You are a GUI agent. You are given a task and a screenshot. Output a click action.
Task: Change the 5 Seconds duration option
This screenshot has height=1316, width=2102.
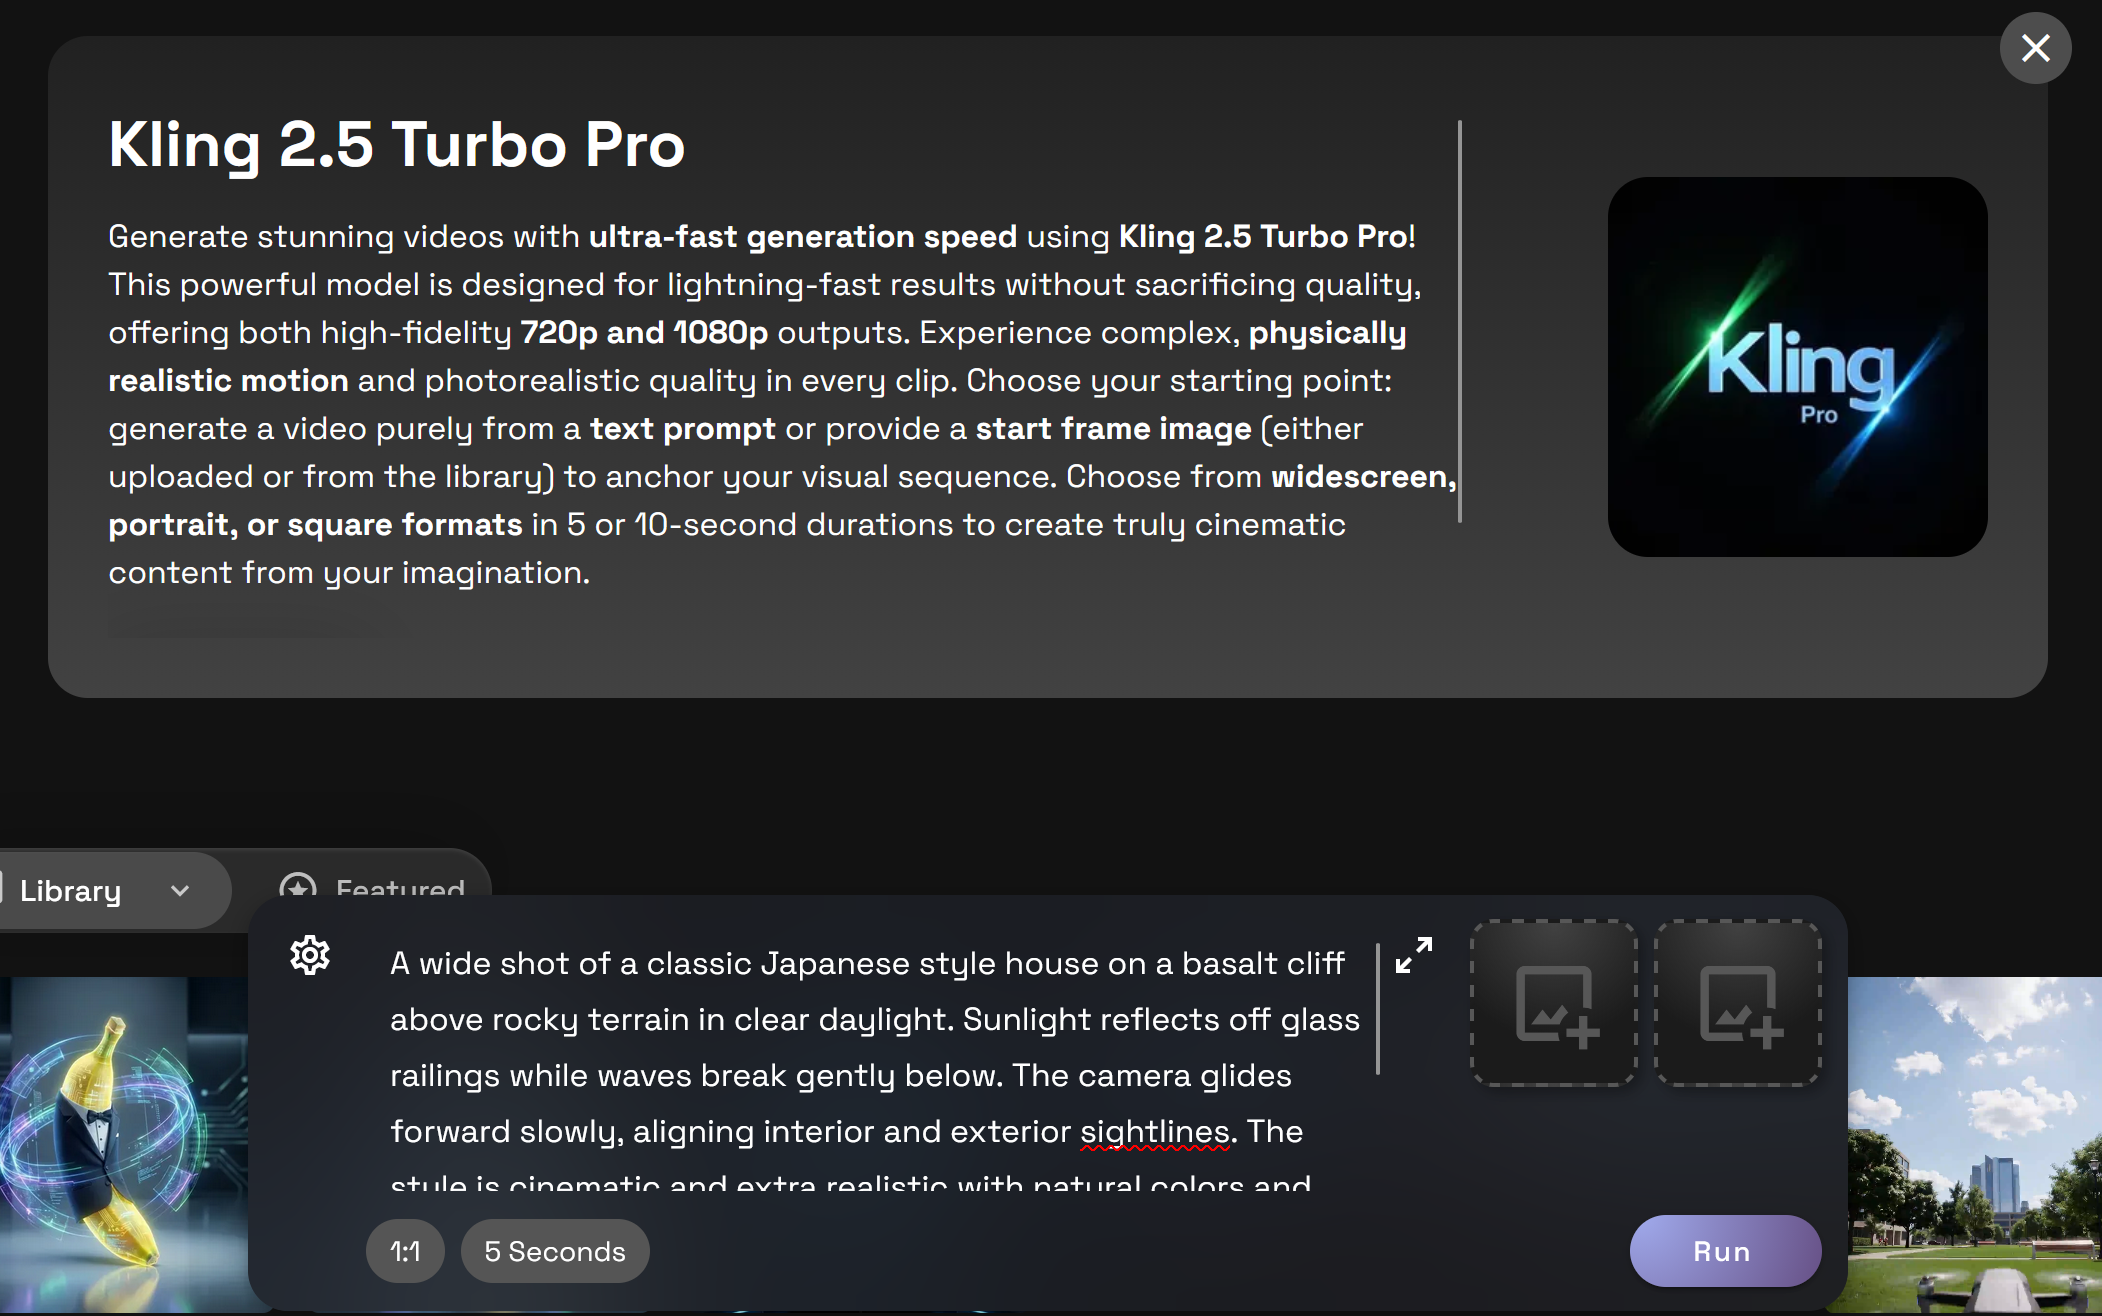pos(555,1251)
